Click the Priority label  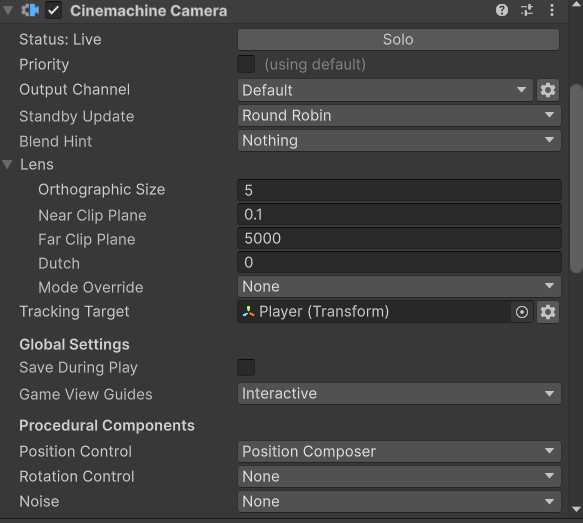(44, 65)
